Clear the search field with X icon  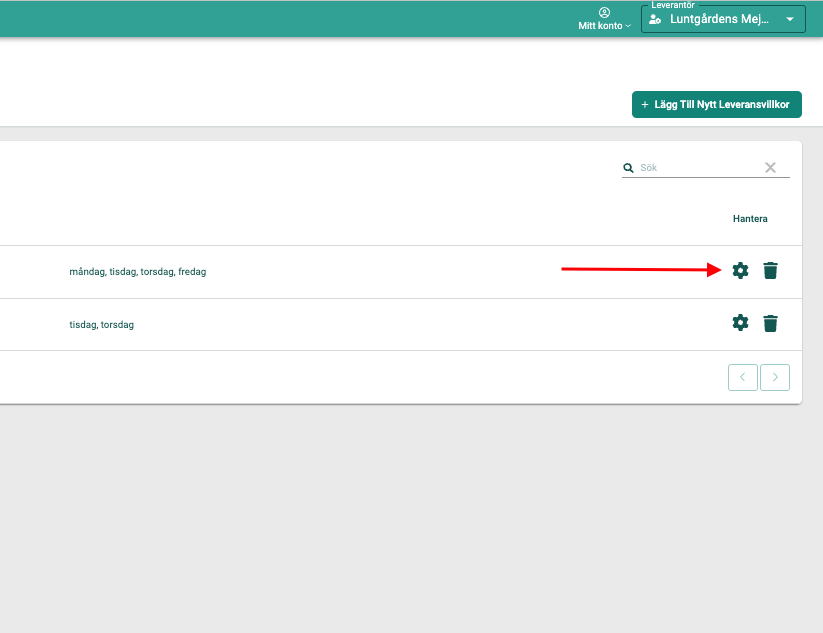[770, 167]
